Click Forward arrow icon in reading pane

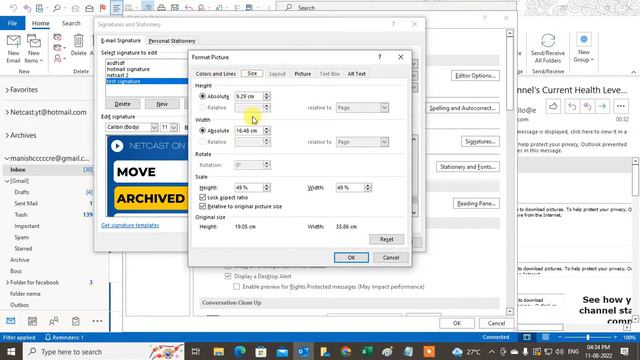pyautogui.click(x=602, y=107)
